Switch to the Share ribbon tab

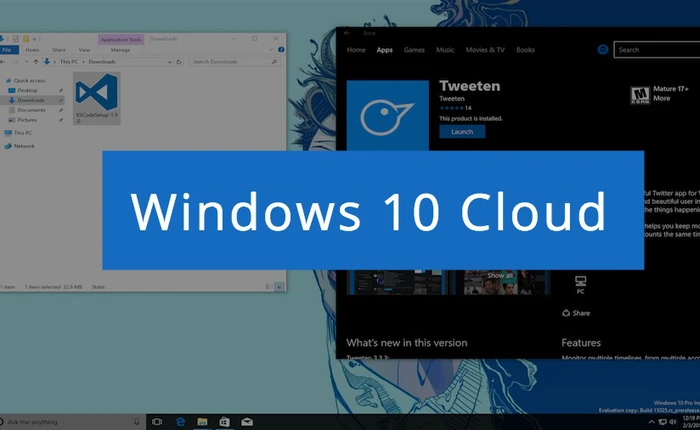[x=58, y=50]
